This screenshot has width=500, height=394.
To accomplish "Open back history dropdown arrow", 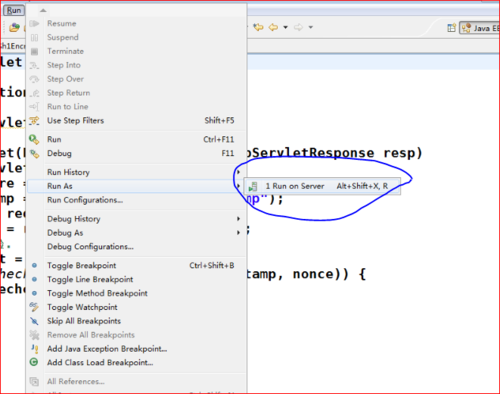I will 285,27.
